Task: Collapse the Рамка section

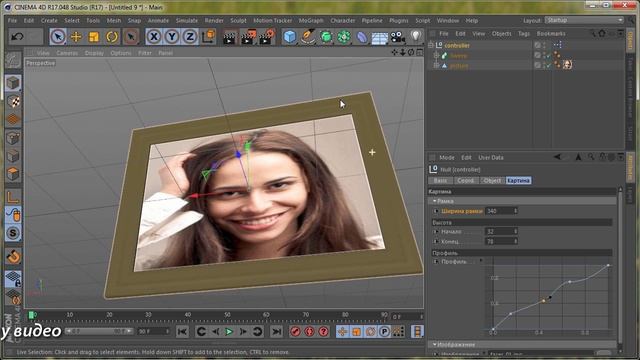Action: 435,201
